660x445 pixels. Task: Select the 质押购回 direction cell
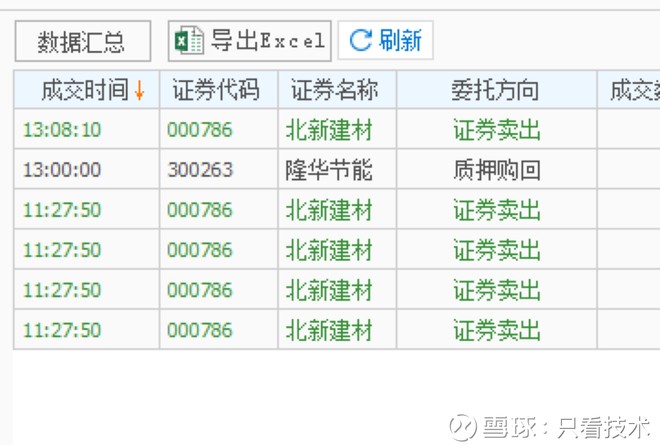tap(497, 170)
